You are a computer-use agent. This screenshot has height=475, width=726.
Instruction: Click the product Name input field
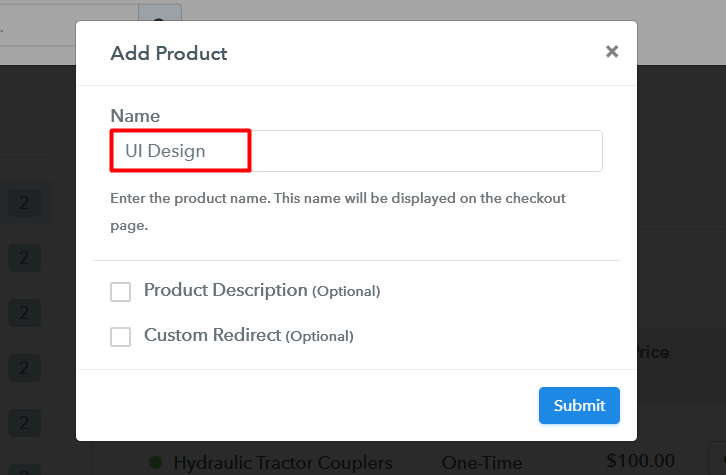click(x=356, y=151)
